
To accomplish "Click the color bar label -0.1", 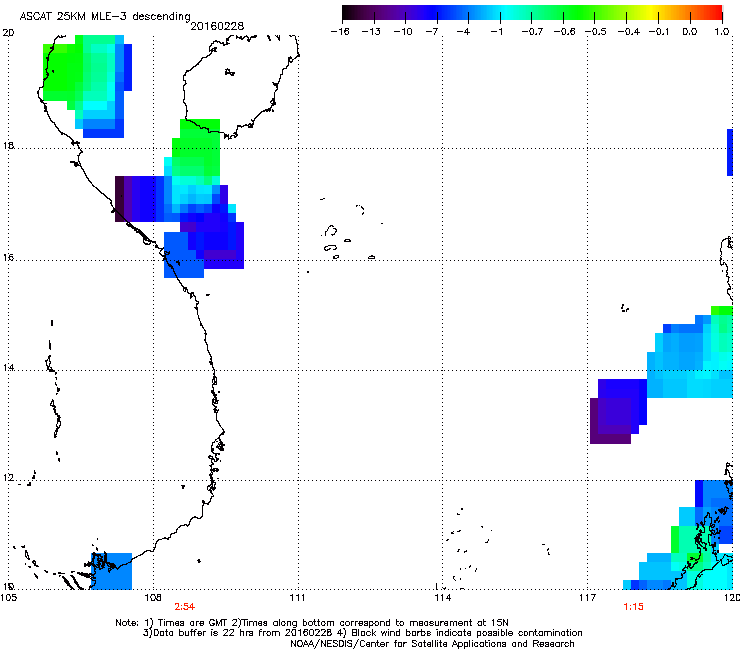I will tap(659, 32).
